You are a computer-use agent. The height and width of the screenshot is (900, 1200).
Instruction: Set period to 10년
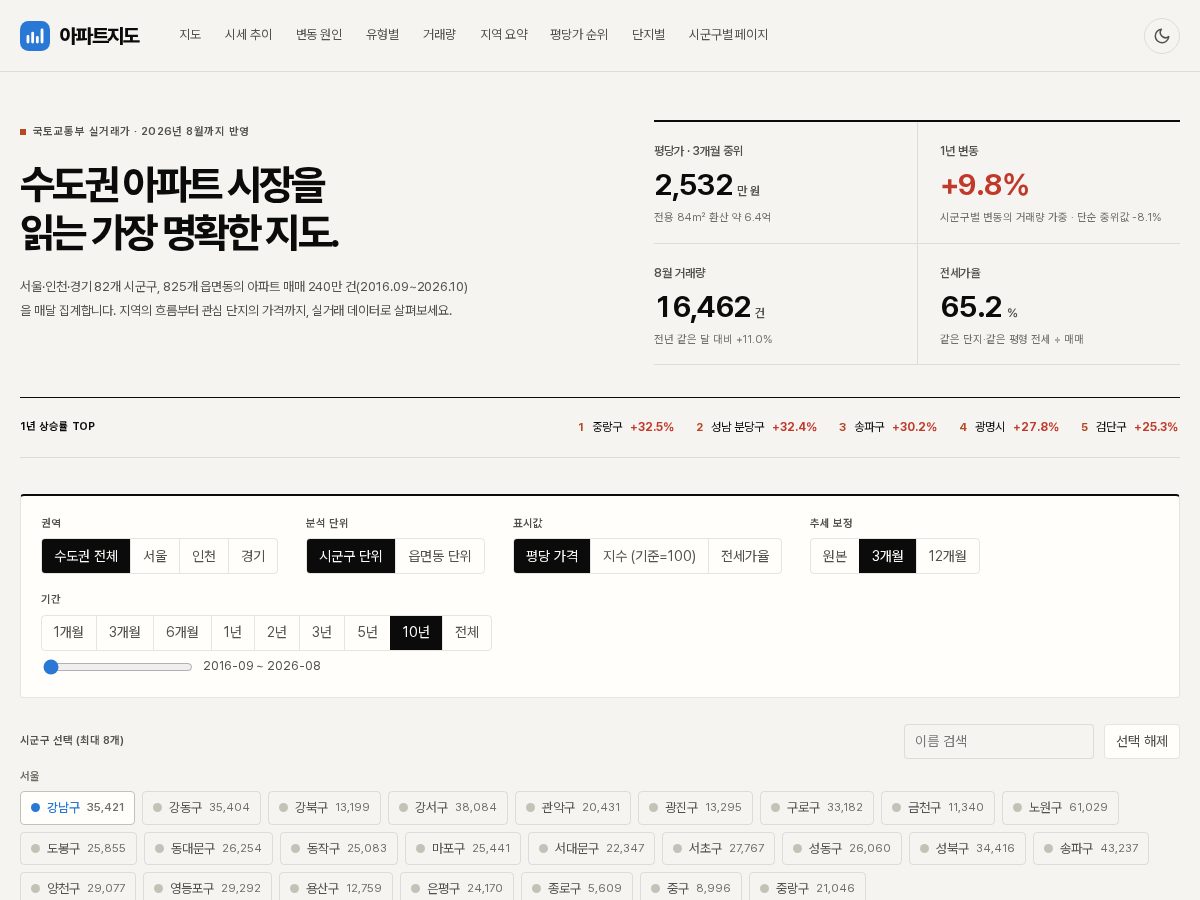[416, 633]
